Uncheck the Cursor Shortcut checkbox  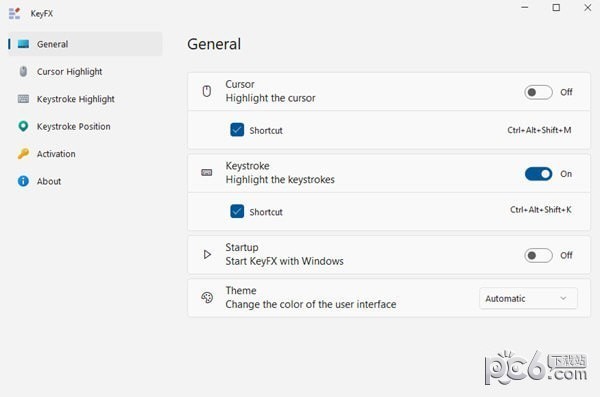pos(237,130)
